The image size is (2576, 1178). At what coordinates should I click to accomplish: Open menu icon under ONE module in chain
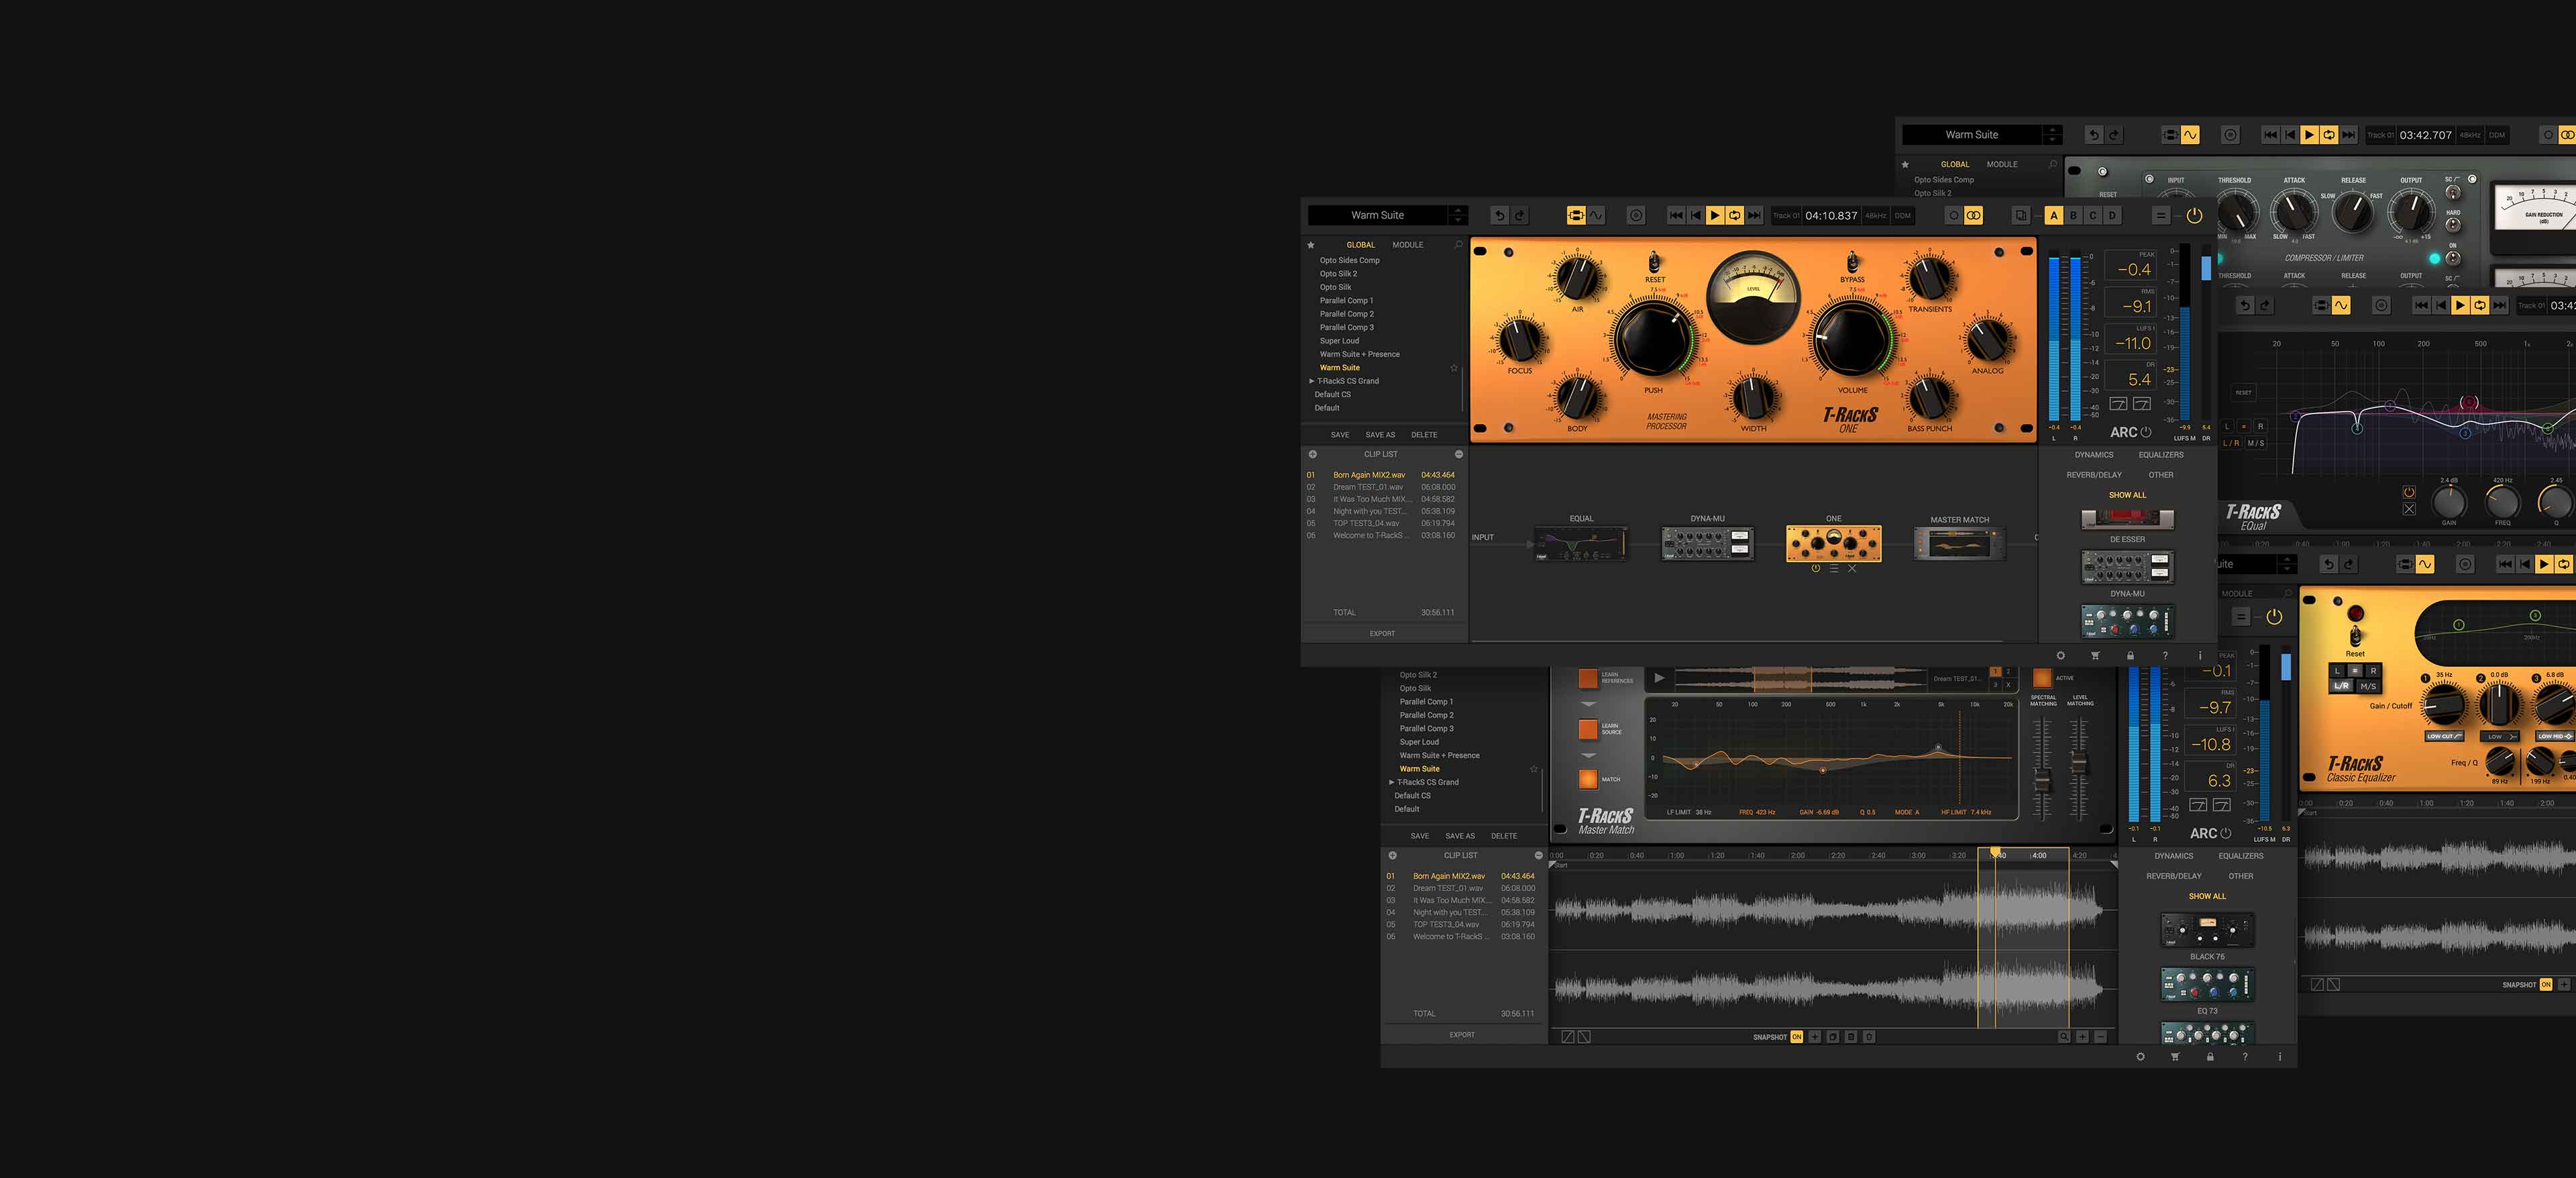[x=1834, y=568]
